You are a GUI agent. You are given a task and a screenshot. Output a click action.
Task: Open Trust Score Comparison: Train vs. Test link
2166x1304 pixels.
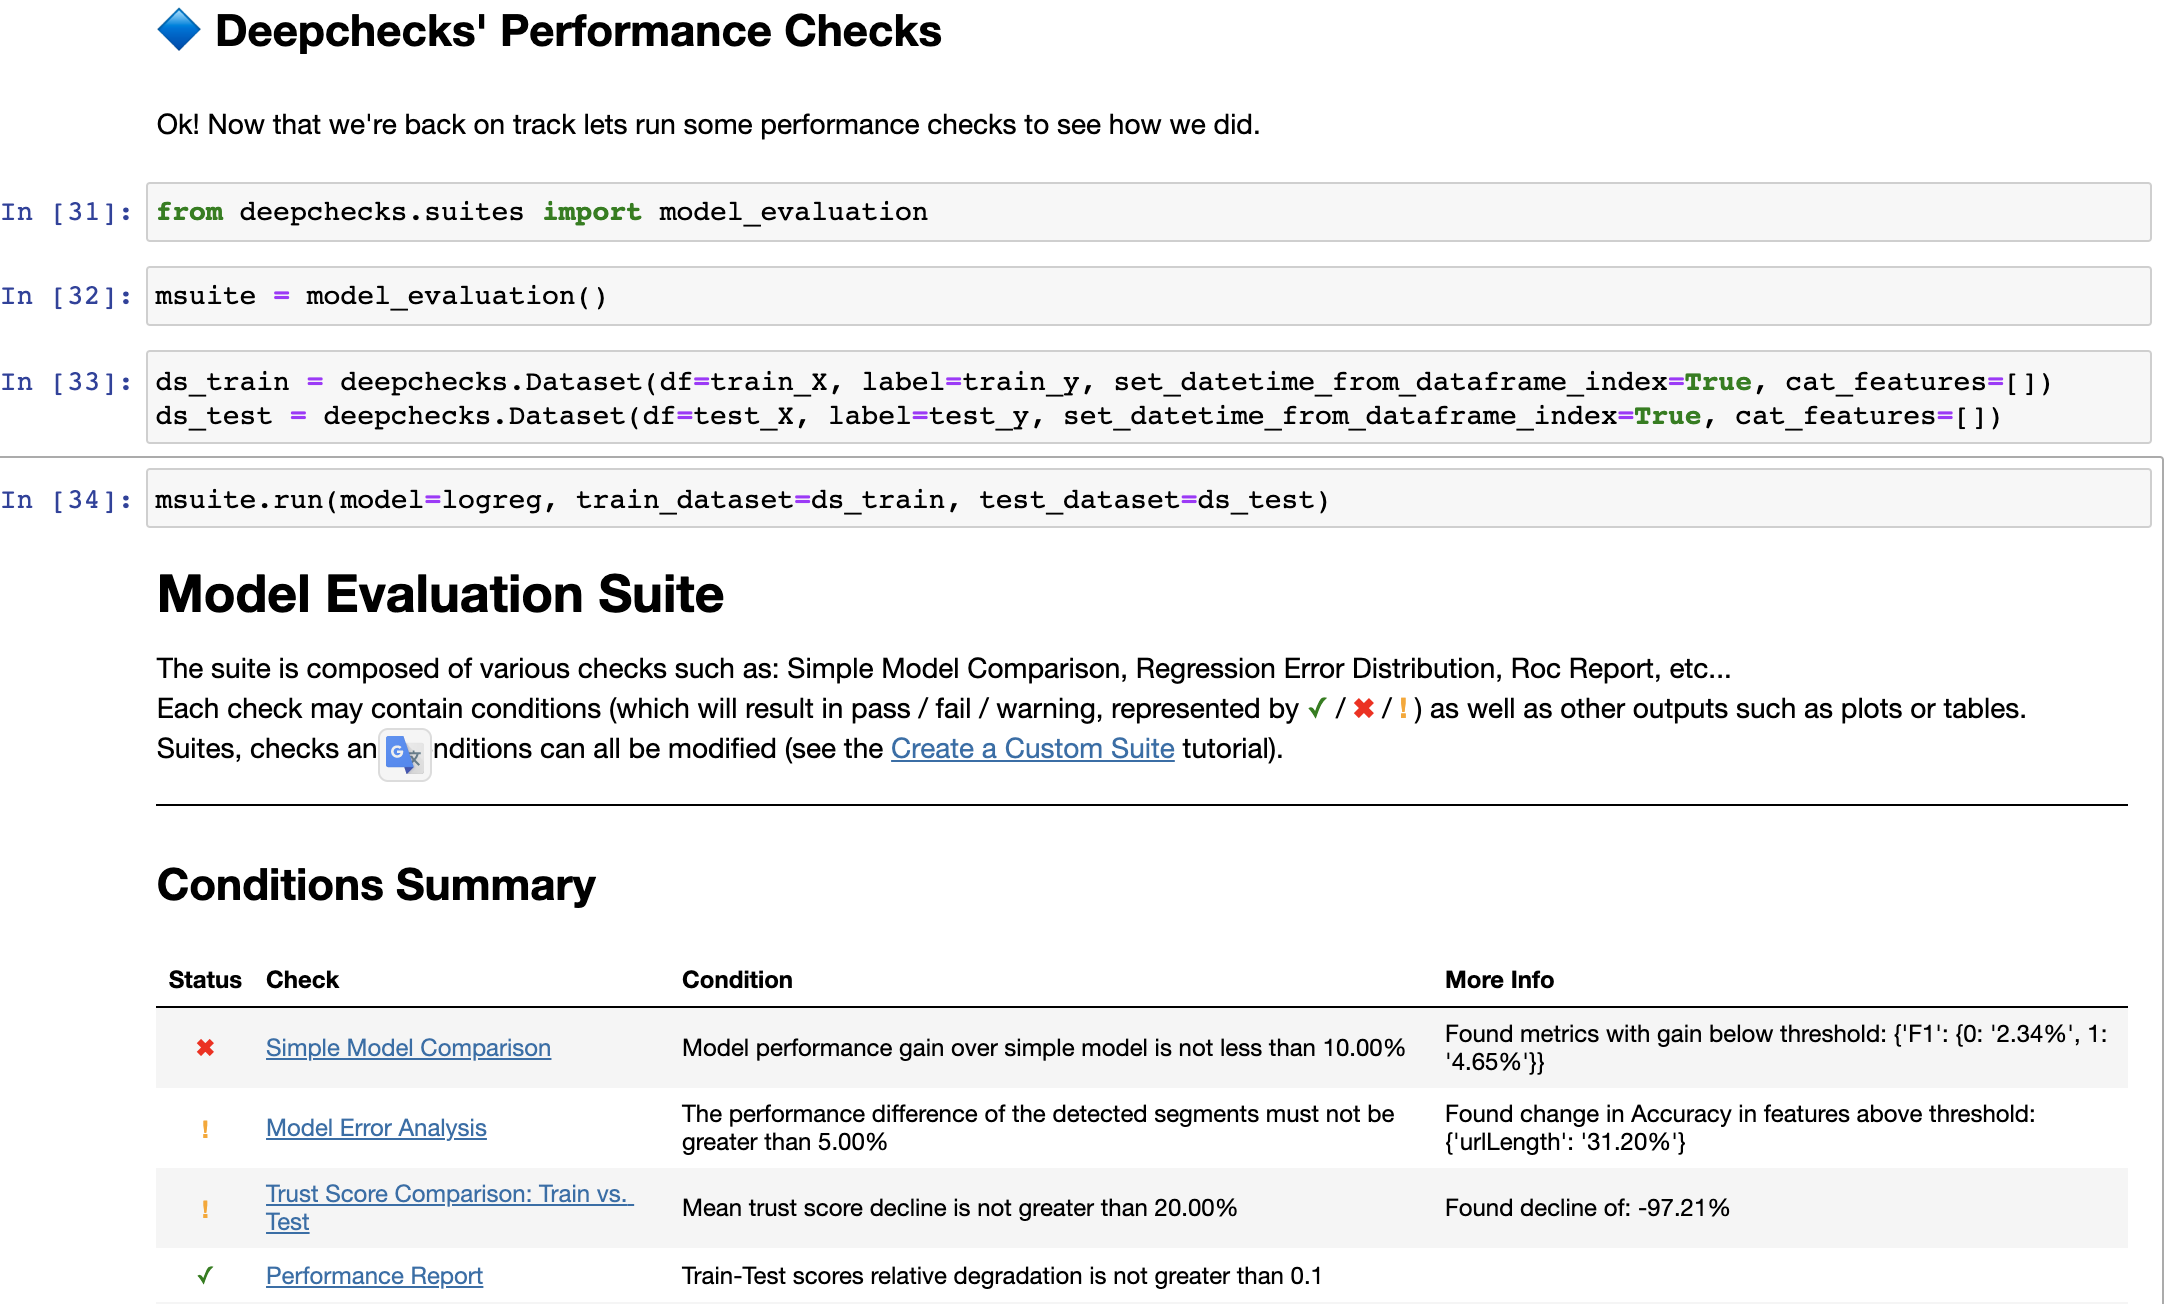tap(449, 1208)
